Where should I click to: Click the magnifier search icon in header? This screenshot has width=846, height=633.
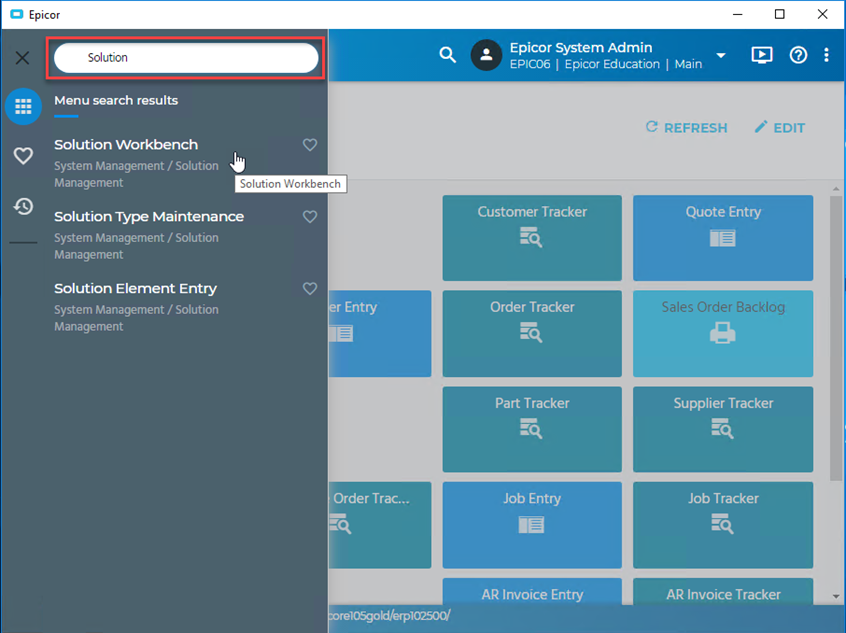pyautogui.click(x=448, y=55)
